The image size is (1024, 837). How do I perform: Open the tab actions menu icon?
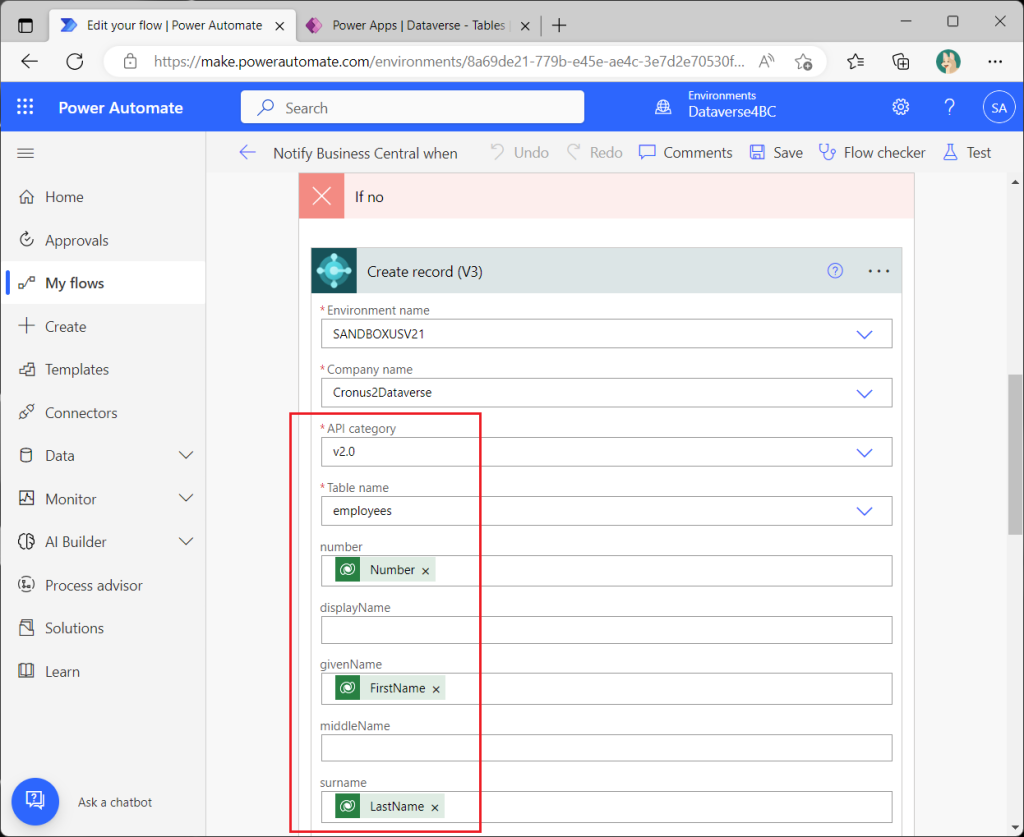[25, 25]
